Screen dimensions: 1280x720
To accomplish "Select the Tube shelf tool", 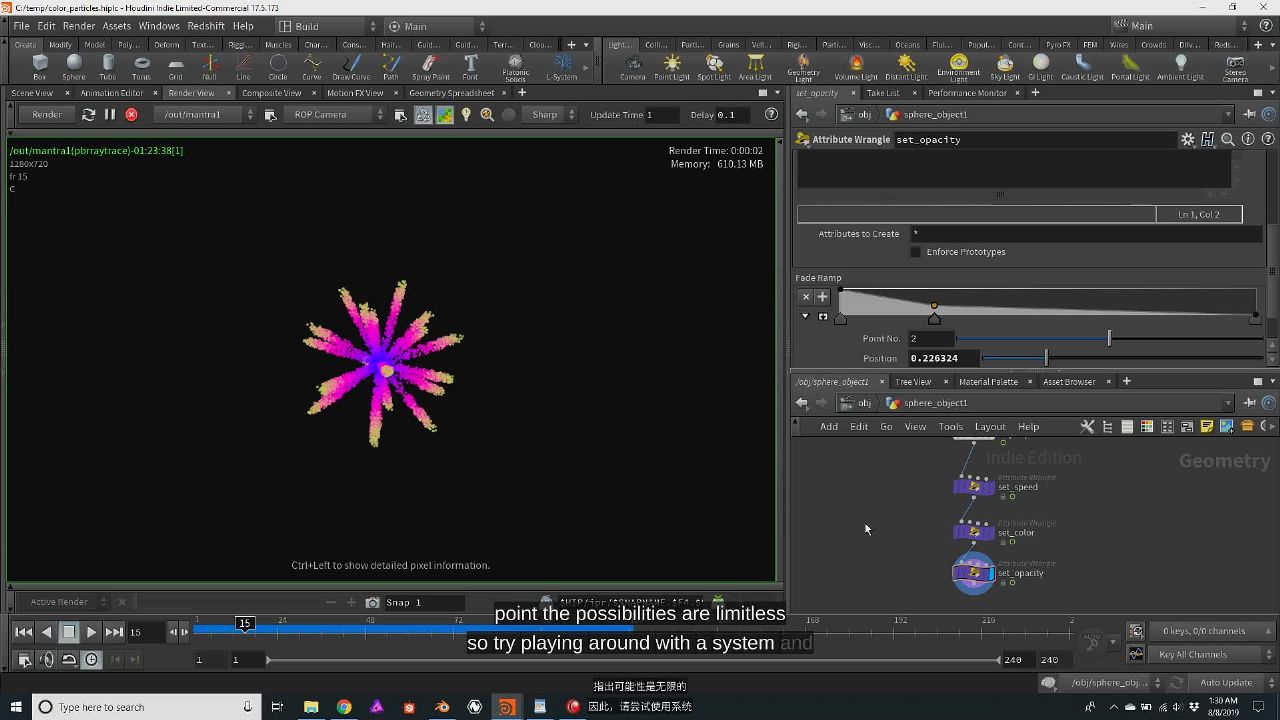I will tap(107, 67).
